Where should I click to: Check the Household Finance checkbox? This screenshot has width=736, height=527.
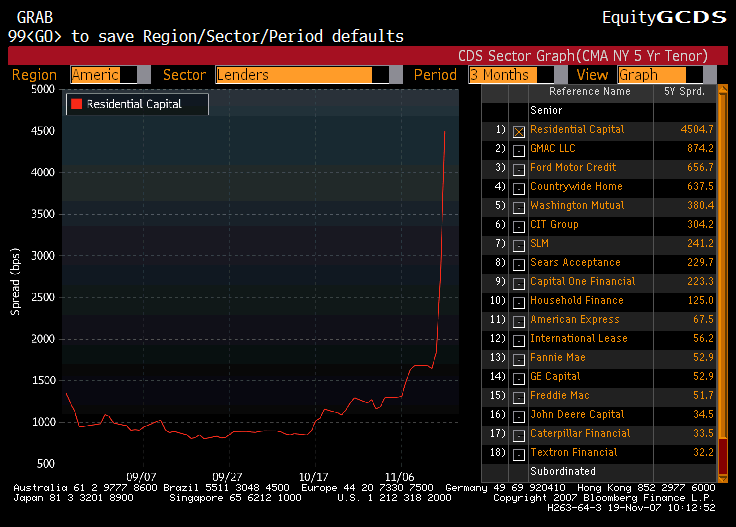coord(519,303)
